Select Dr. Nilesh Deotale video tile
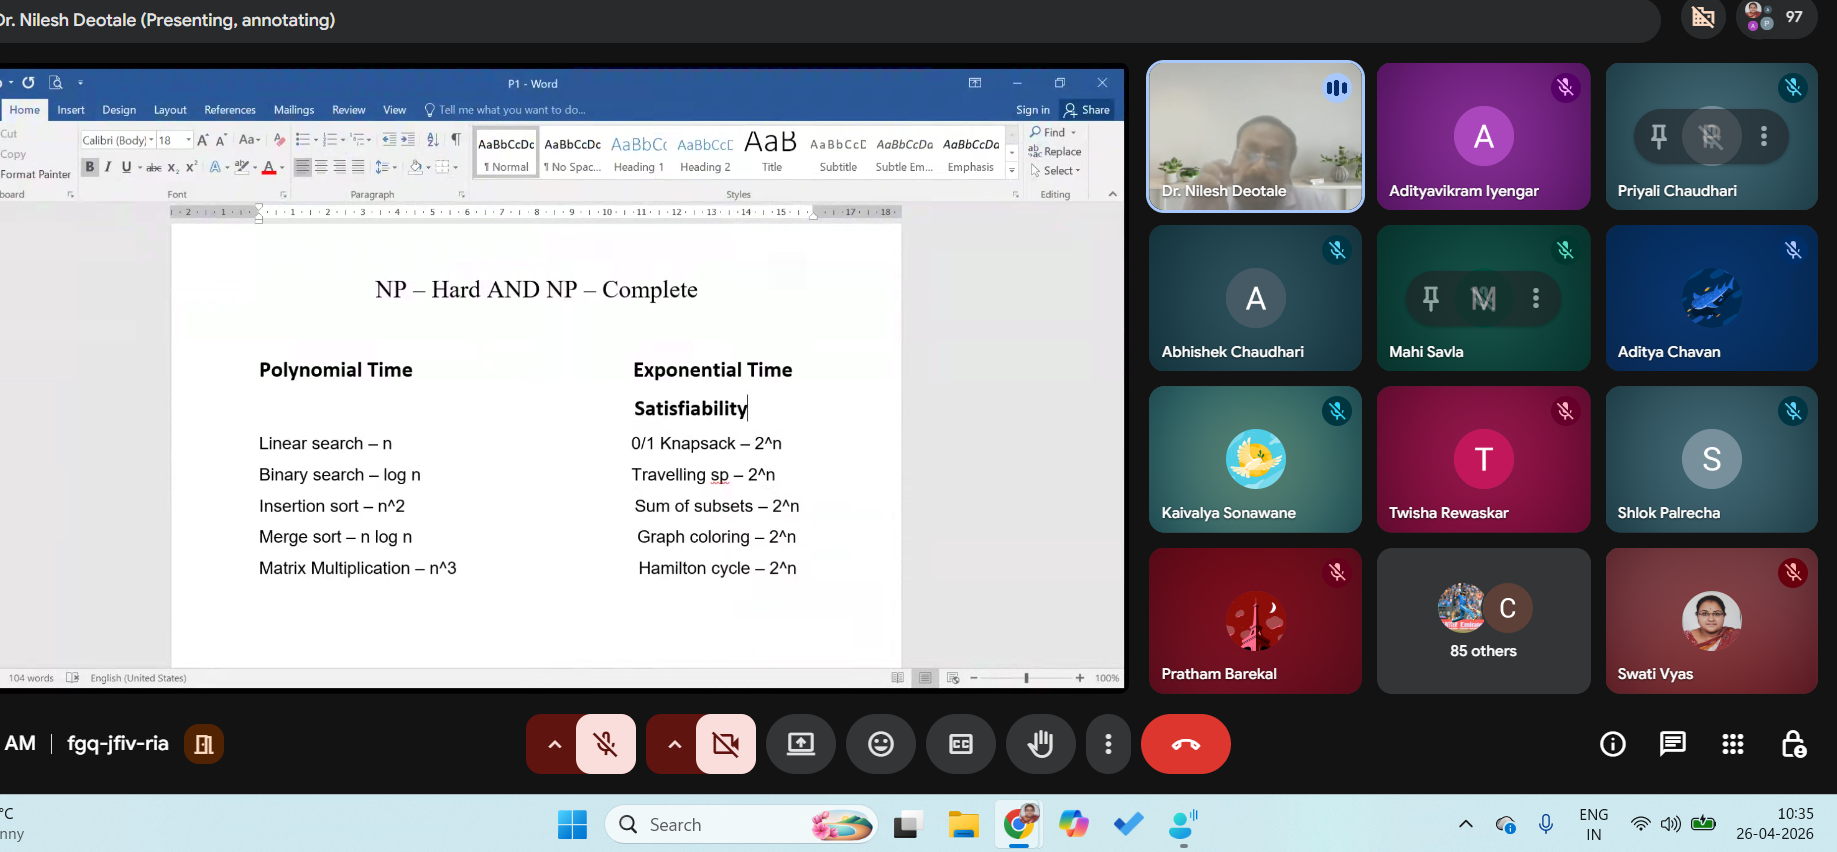Viewport: 1837px width, 852px height. [1255, 137]
